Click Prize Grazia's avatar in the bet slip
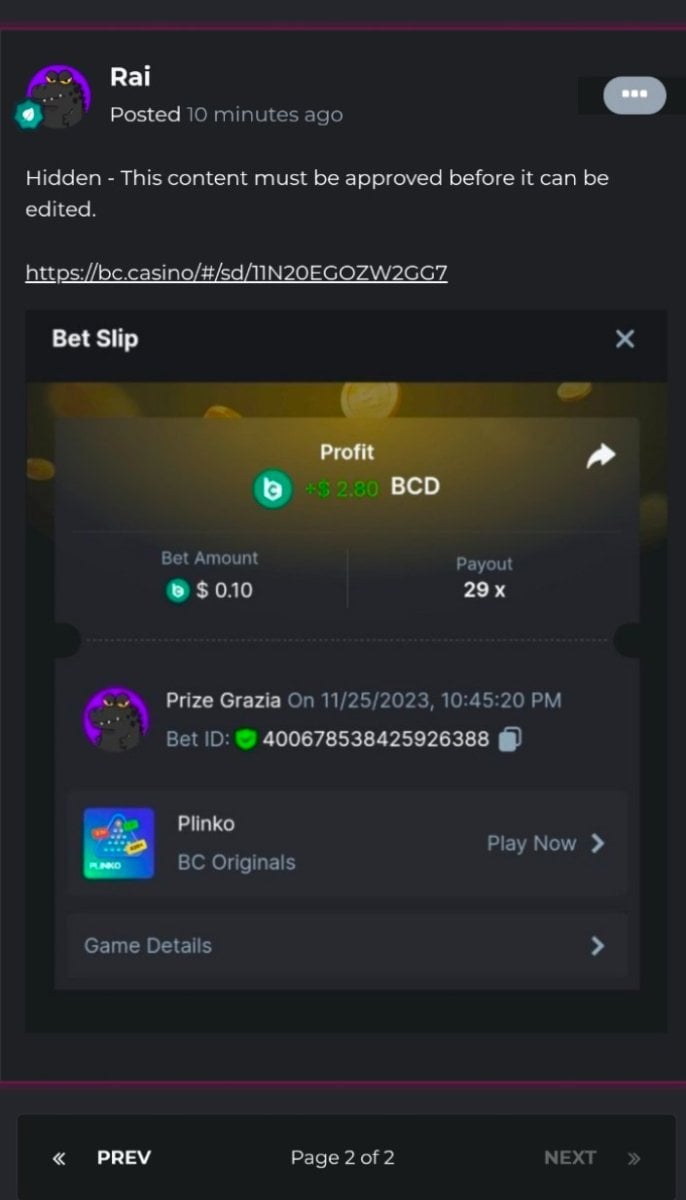Image resolution: width=686 pixels, height=1200 pixels. pos(117,719)
